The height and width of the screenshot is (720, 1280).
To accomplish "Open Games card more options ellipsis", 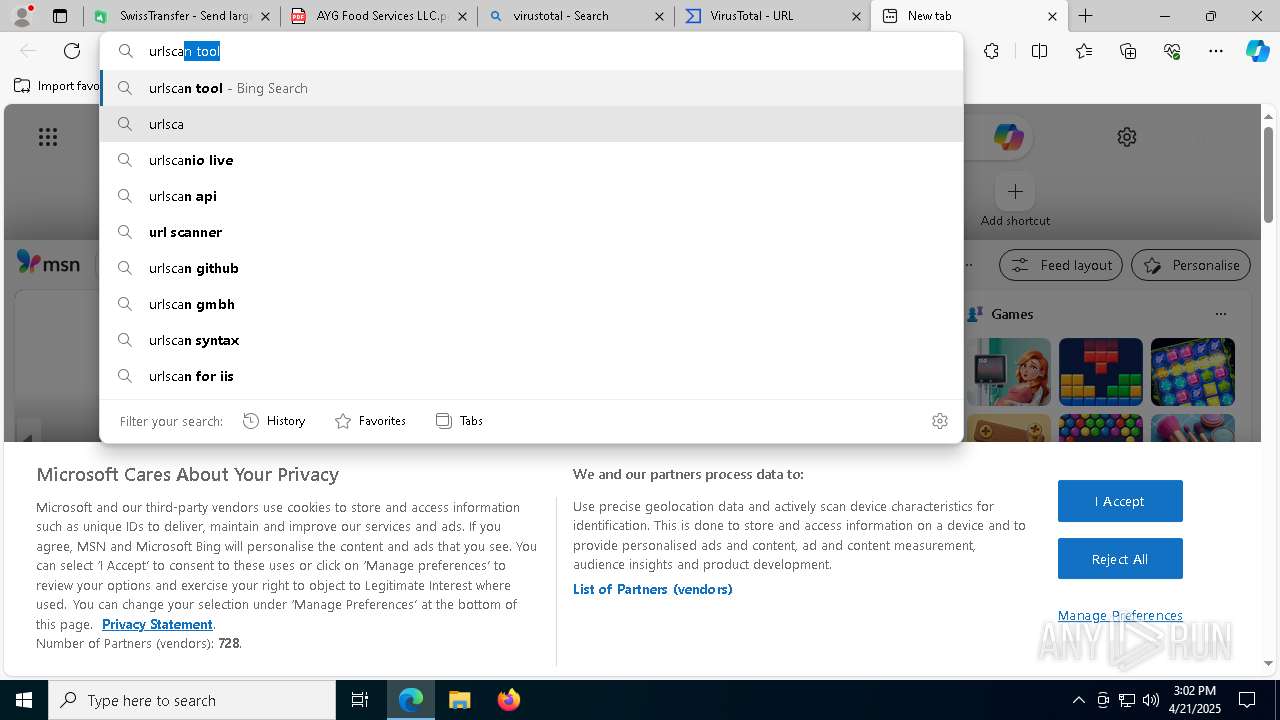I will point(1220,314).
